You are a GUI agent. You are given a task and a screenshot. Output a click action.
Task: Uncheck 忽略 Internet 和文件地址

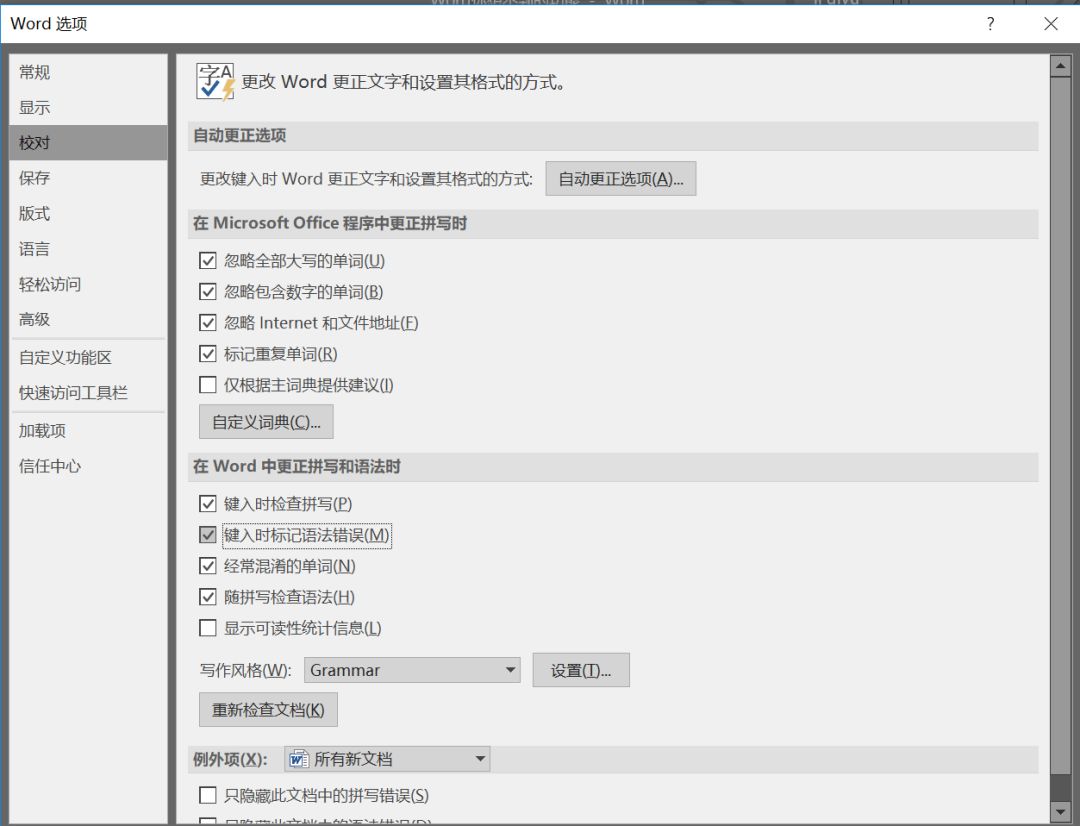207,322
